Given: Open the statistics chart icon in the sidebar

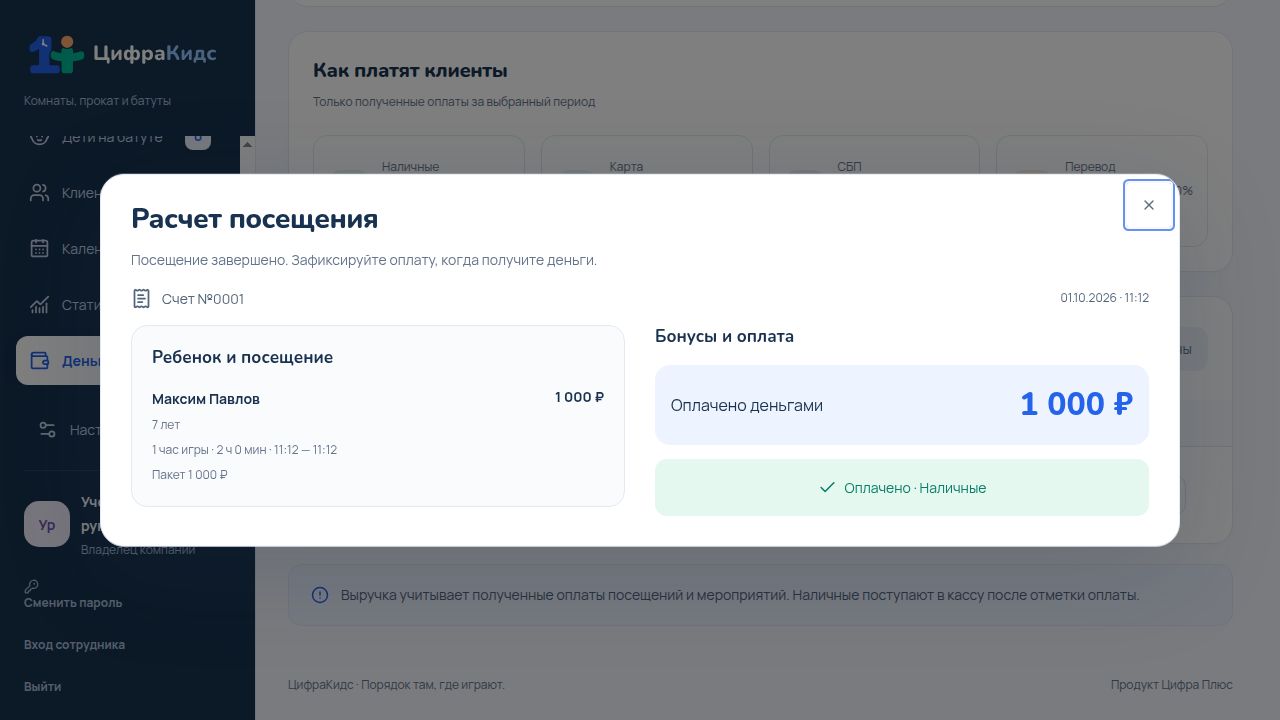Looking at the screenshot, I should coord(39,305).
